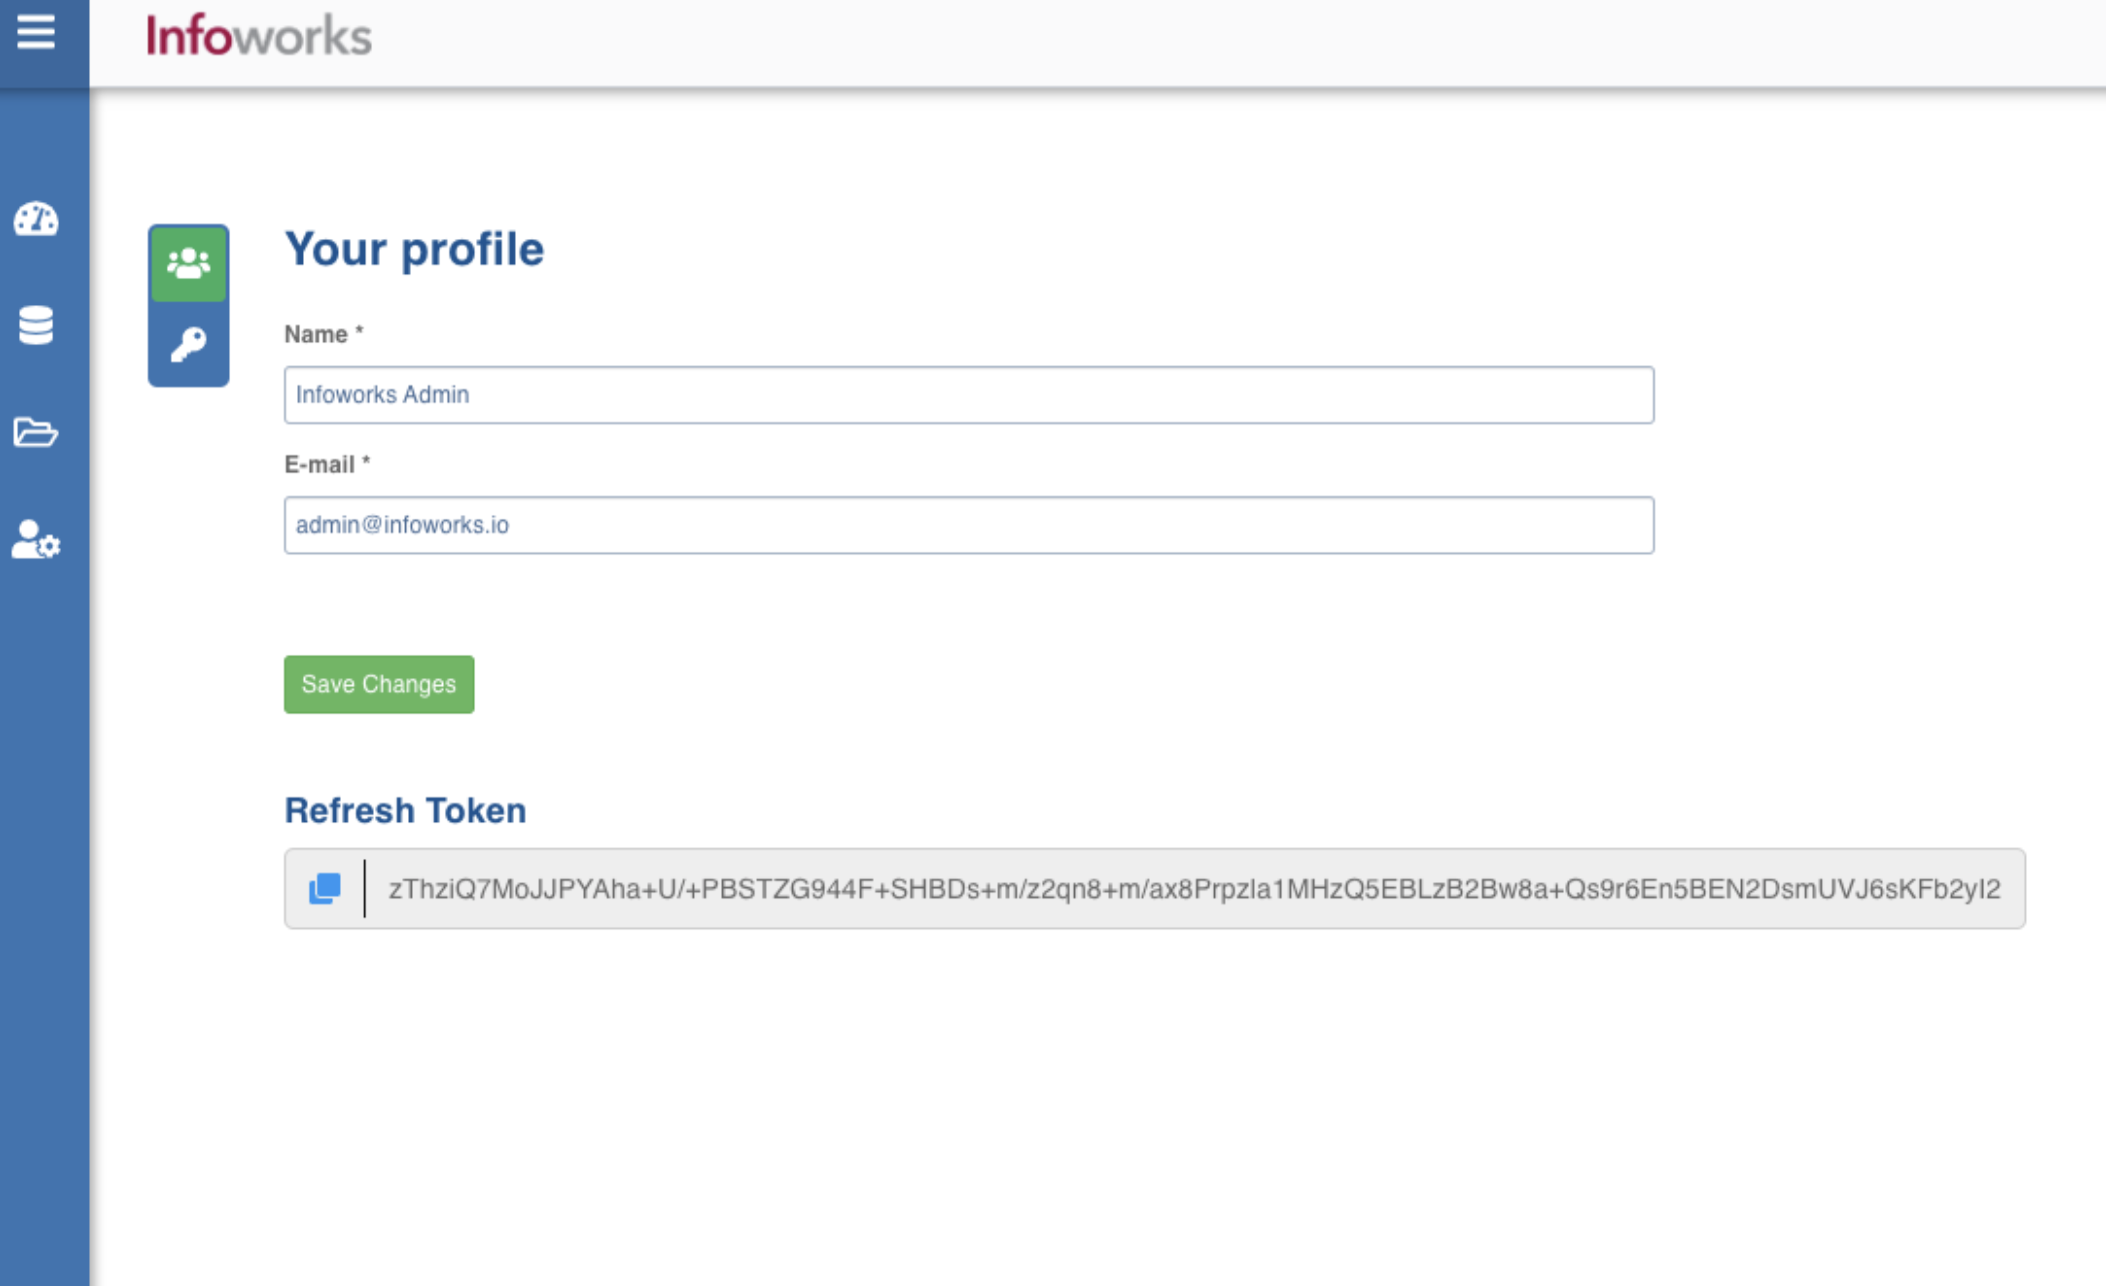Open the hamburger navigation menu
The height and width of the screenshot is (1286, 2106).
click(x=36, y=33)
